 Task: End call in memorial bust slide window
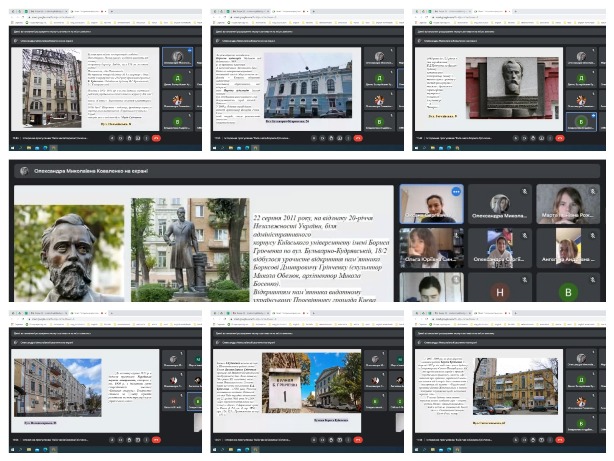point(560,138)
